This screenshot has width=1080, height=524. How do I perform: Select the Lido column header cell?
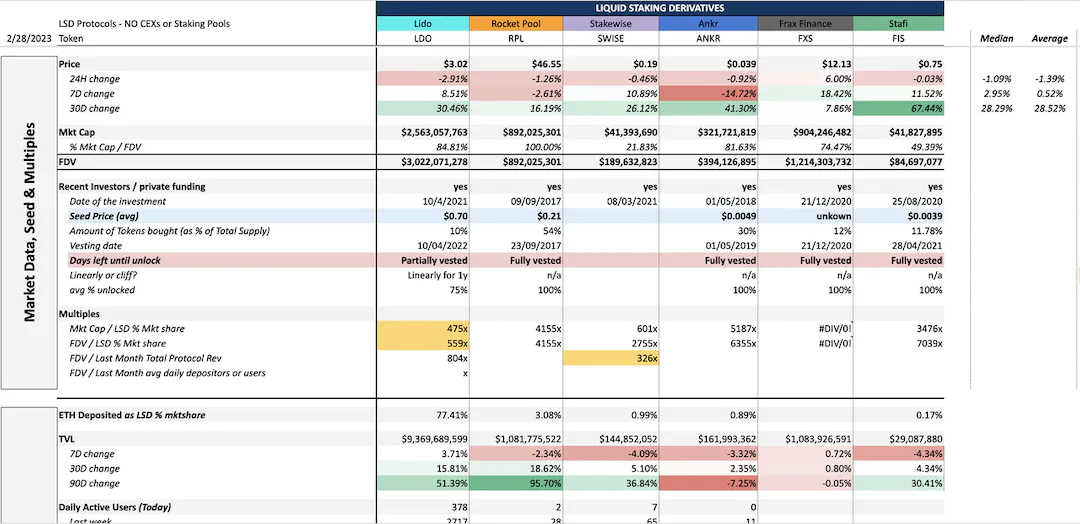[423, 24]
